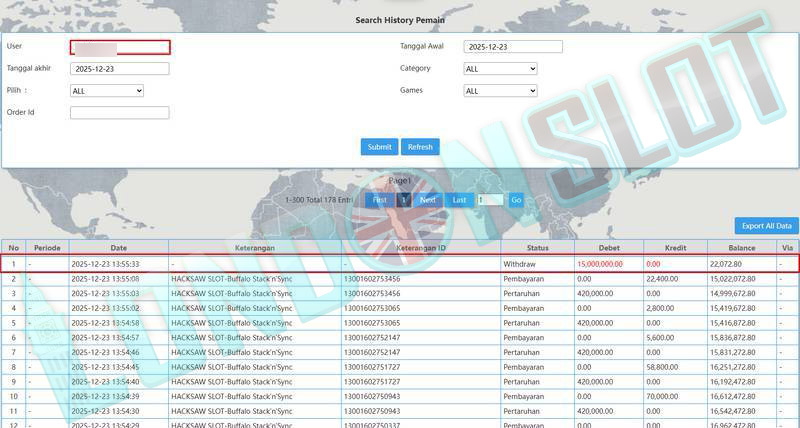Viewport: 800px width, 428px height.
Task: Click the Balance column header
Action: click(x=741, y=248)
